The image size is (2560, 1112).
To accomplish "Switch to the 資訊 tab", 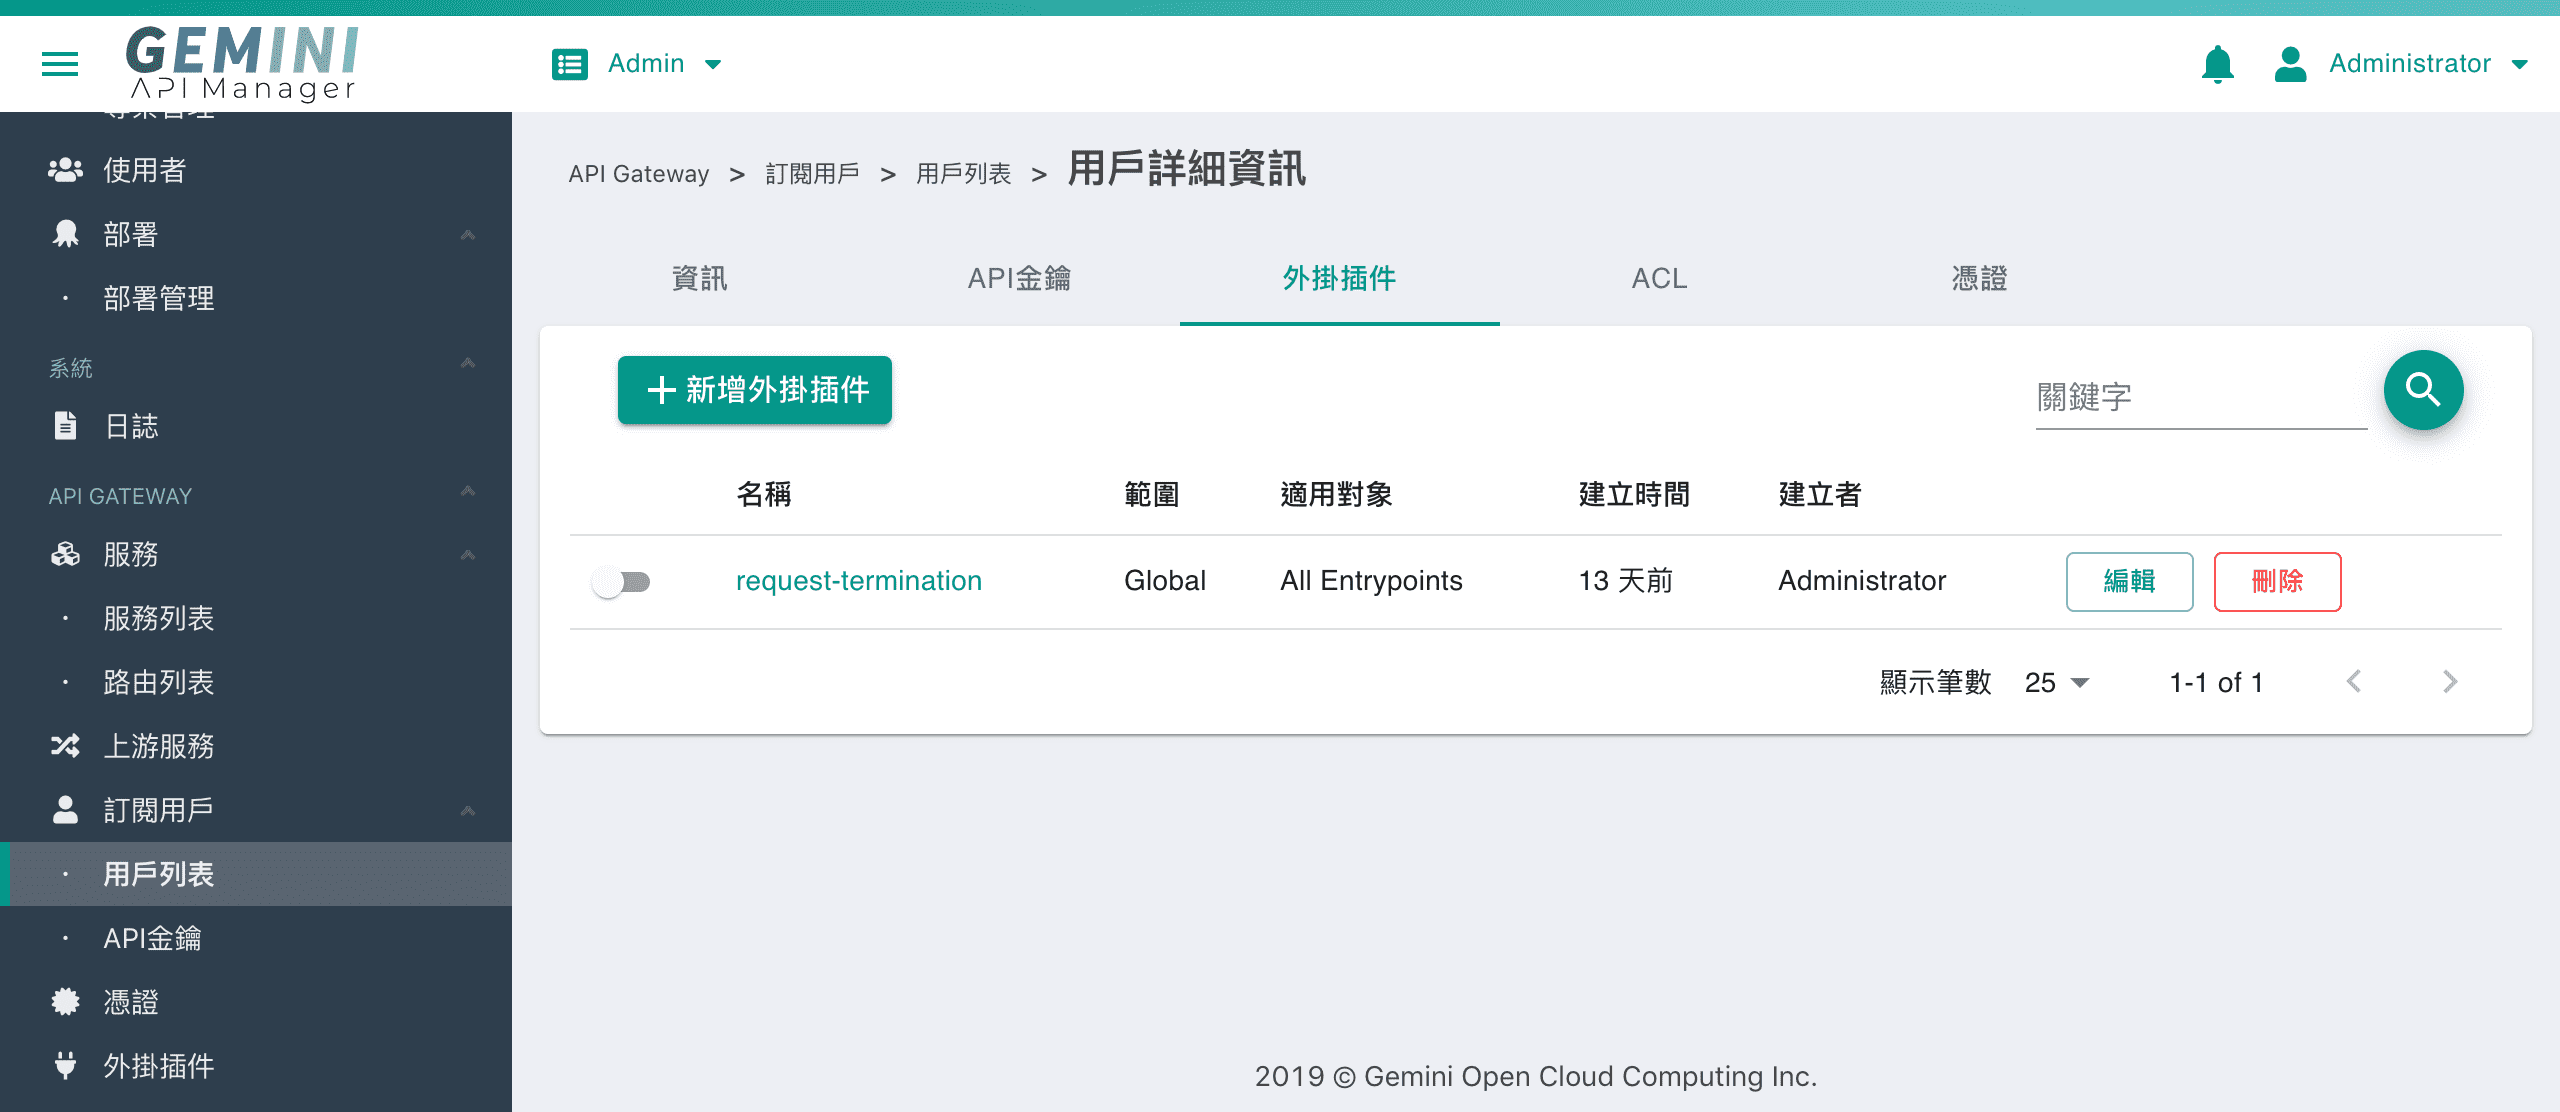I will [700, 278].
